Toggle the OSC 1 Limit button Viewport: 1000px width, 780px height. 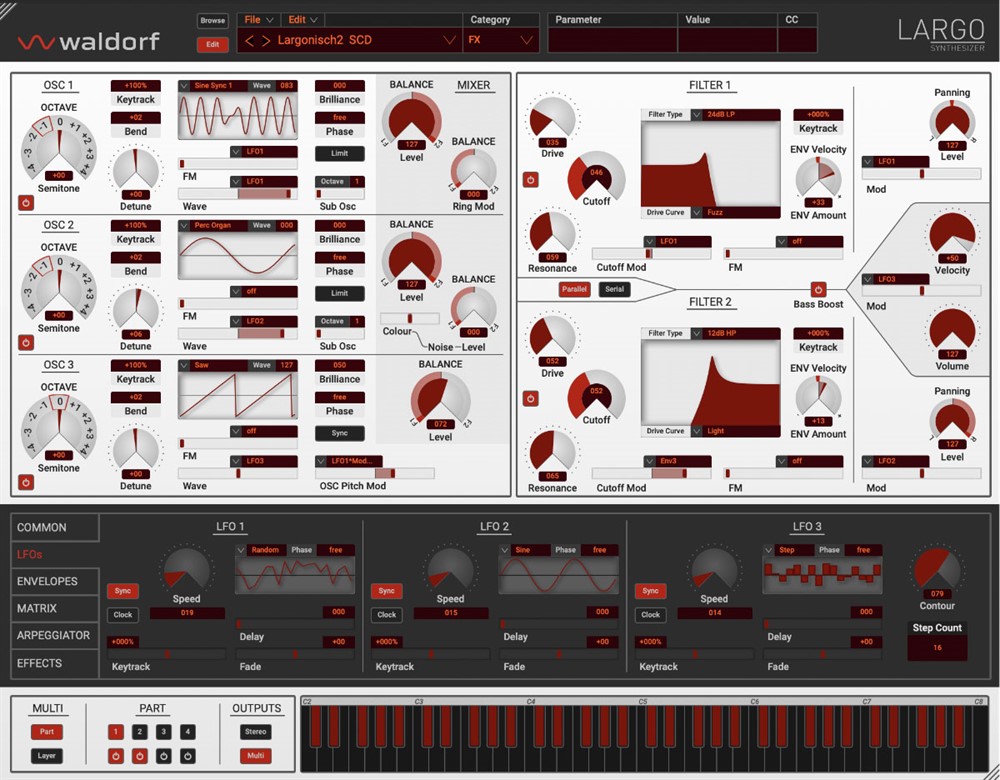tap(339, 153)
